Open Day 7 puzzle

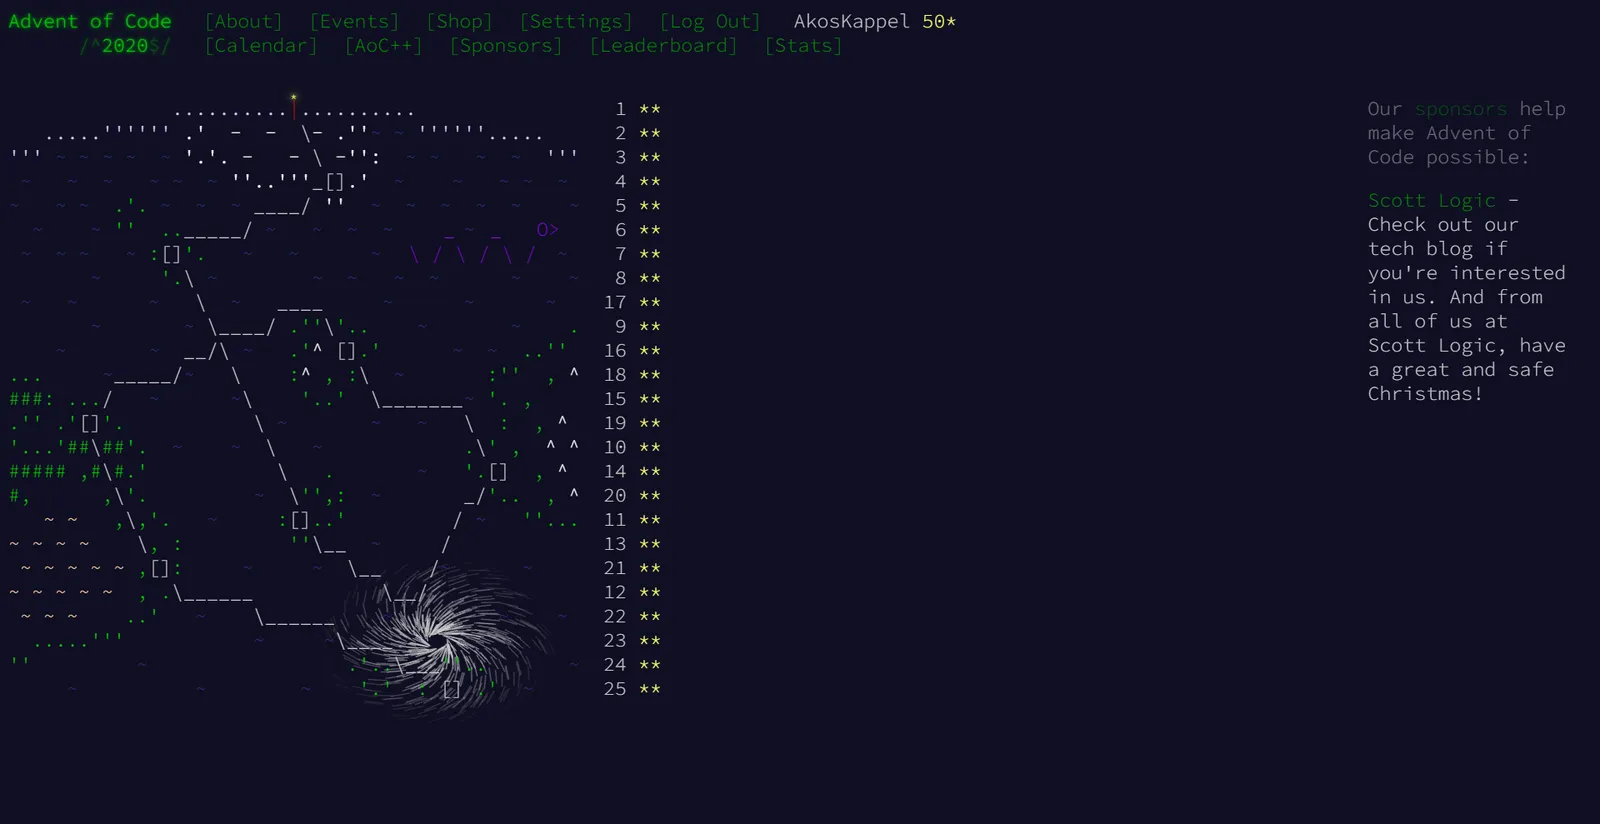pyautogui.click(x=335, y=254)
